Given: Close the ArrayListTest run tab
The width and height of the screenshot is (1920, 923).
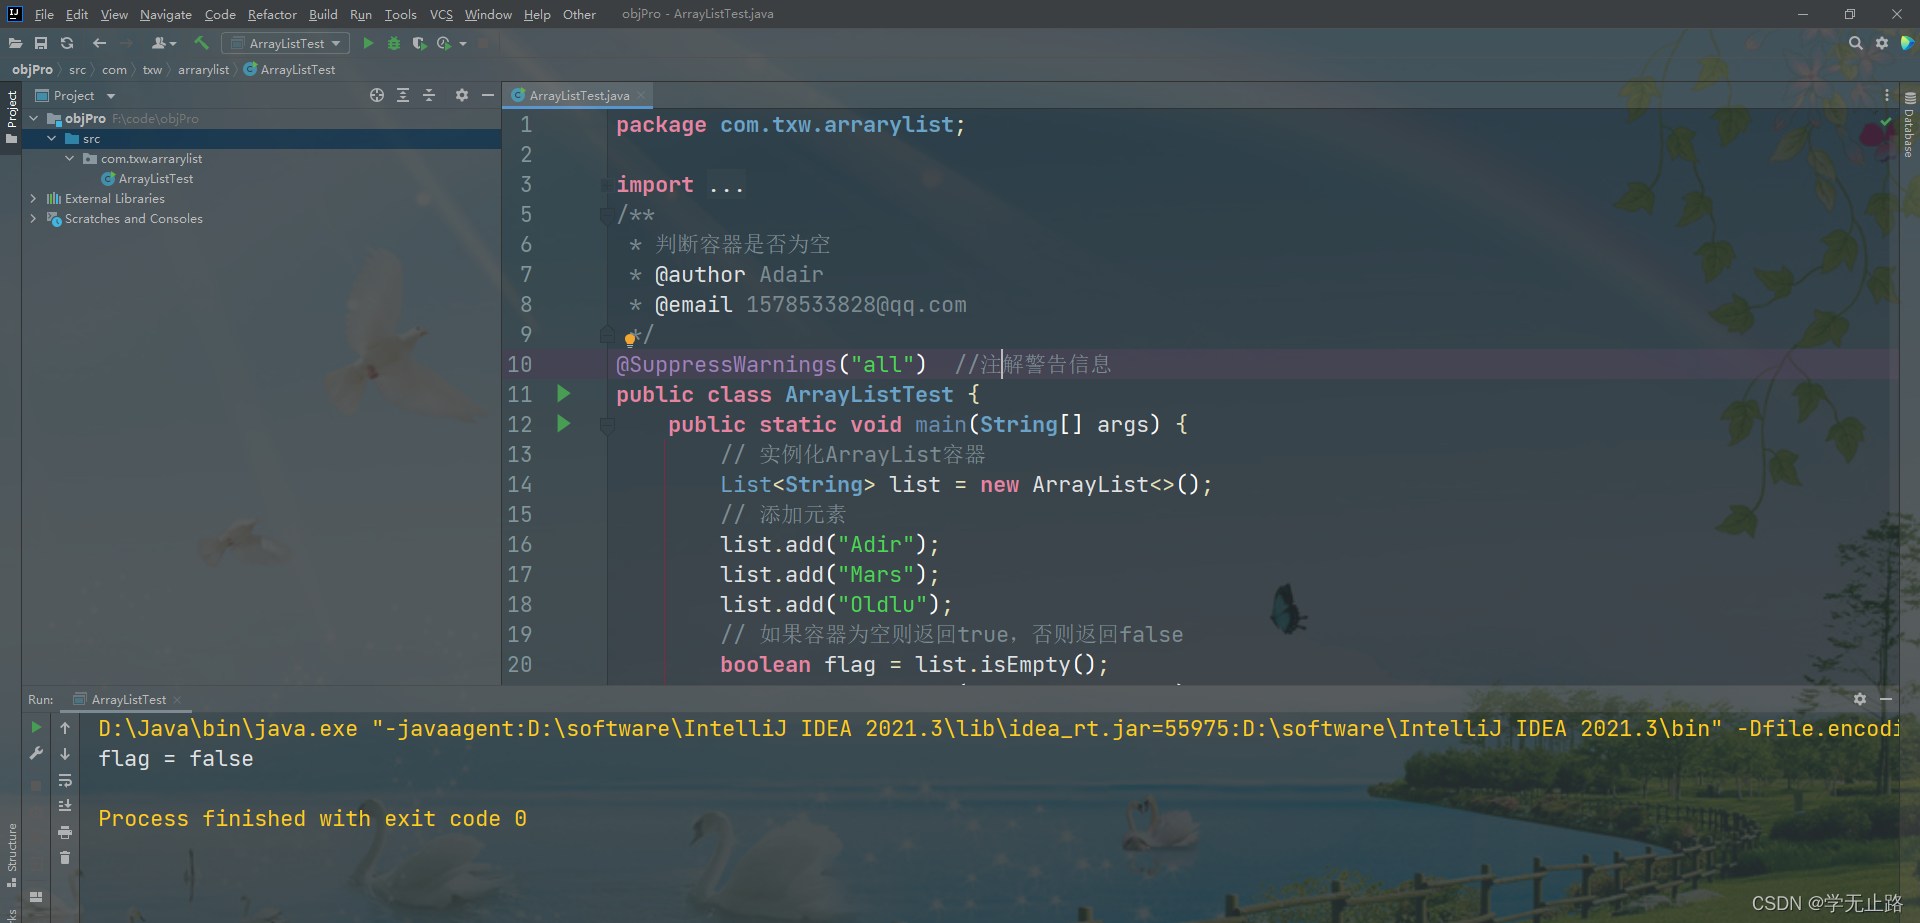Looking at the screenshot, I should 177,699.
